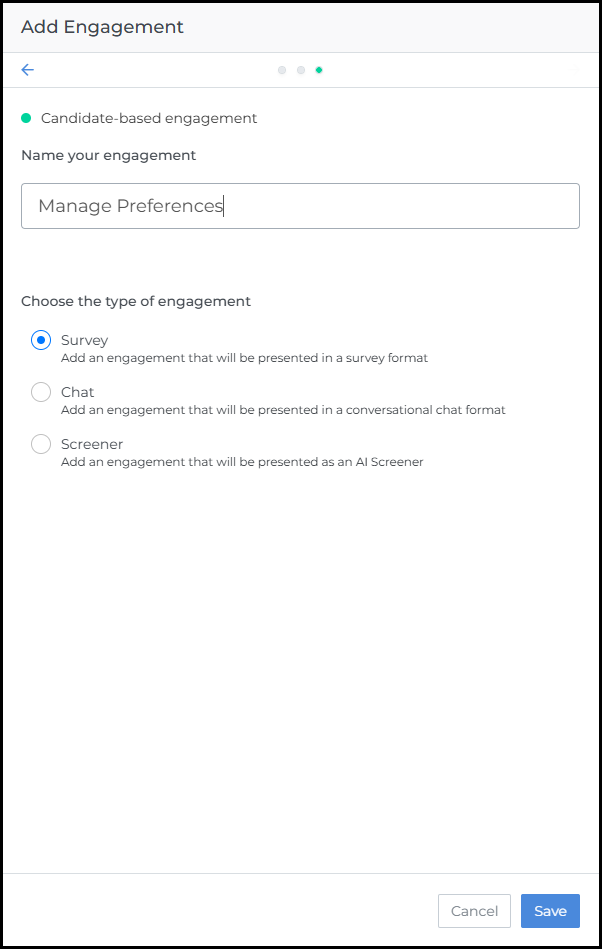Screen dimensions: 602x949
Task: Click the 'Name your engagement' label
Action: click(x=108, y=155)
